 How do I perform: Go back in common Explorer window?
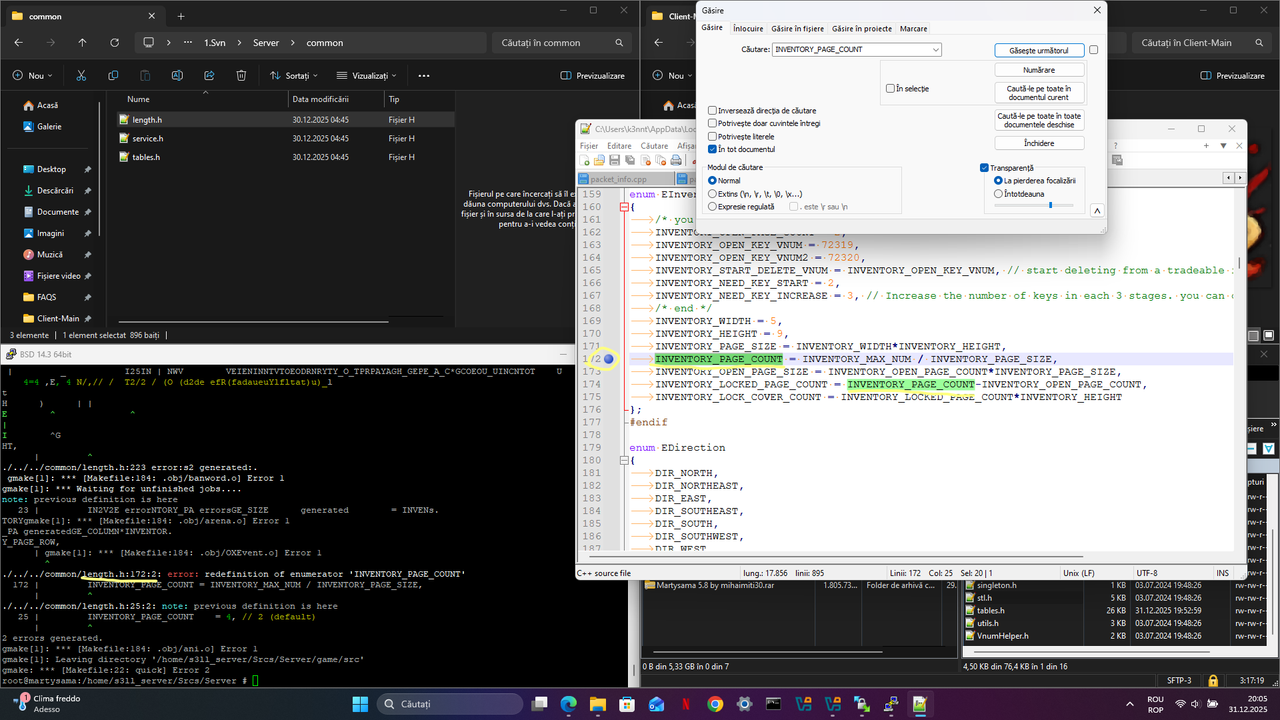[x=19, y=43]
